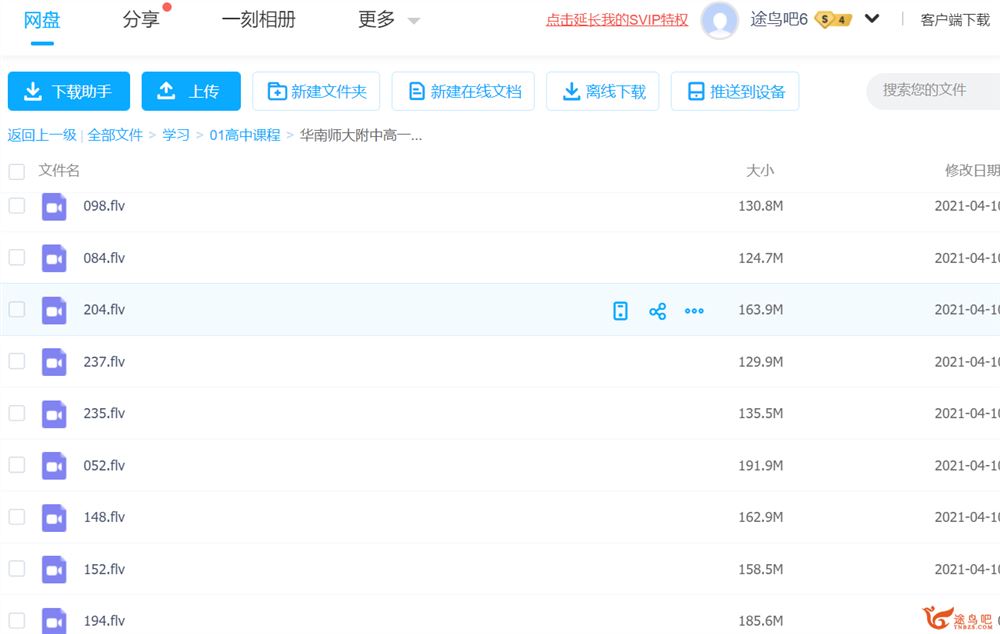Navigate to 全部文件 breadcrumb

pyautogui.click(x=115, y=135)
